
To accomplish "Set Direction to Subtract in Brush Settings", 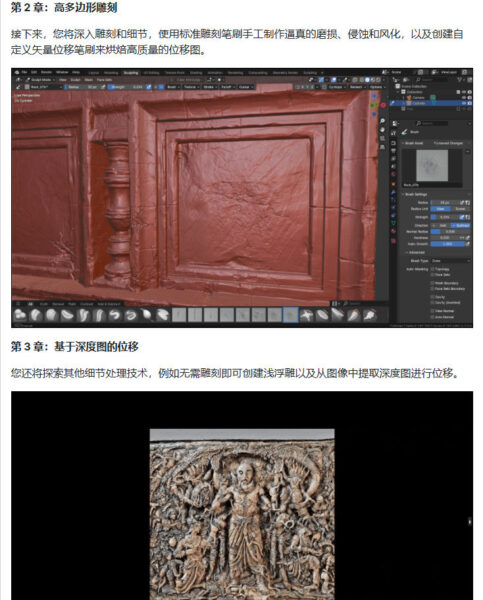I will tap(460, 225).
